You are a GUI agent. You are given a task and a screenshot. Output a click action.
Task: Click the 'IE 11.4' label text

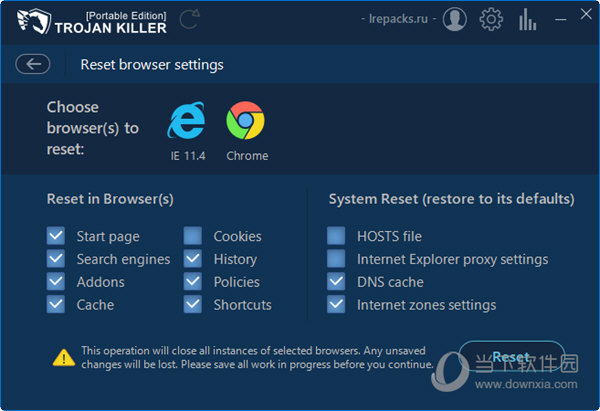[x=188, y=156]
